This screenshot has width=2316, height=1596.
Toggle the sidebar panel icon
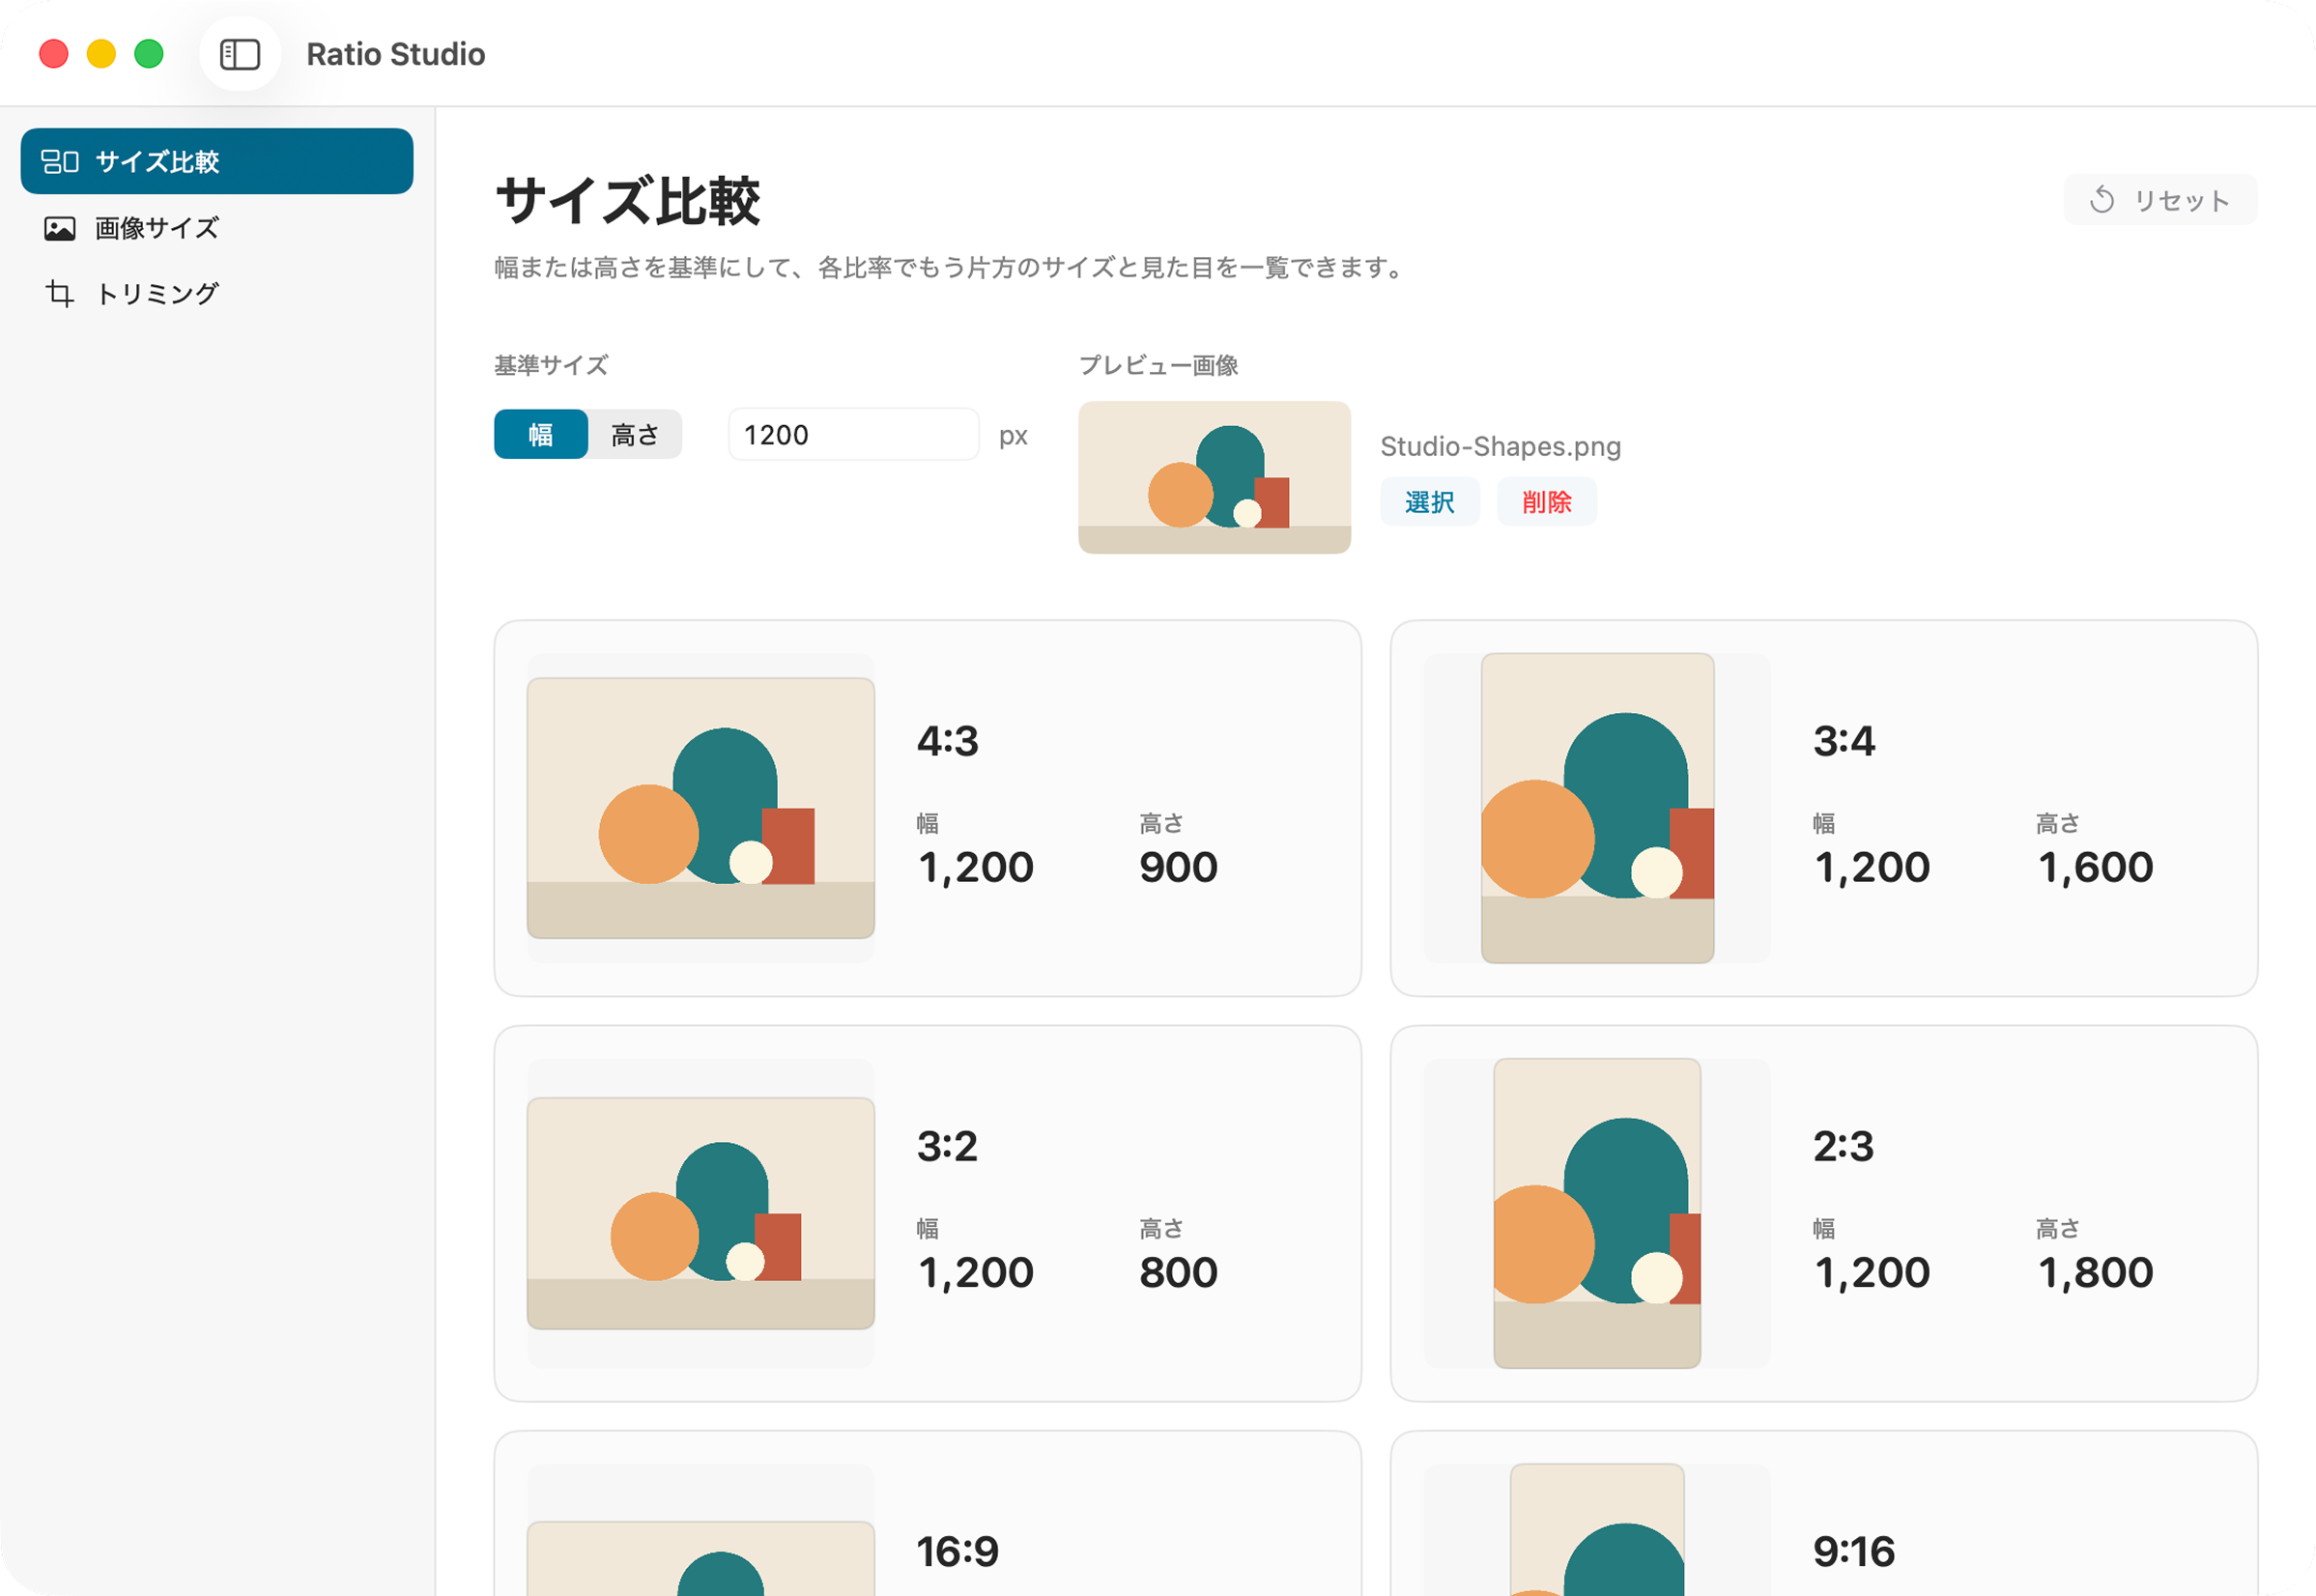pyautogui.click(x=240, y=54)
